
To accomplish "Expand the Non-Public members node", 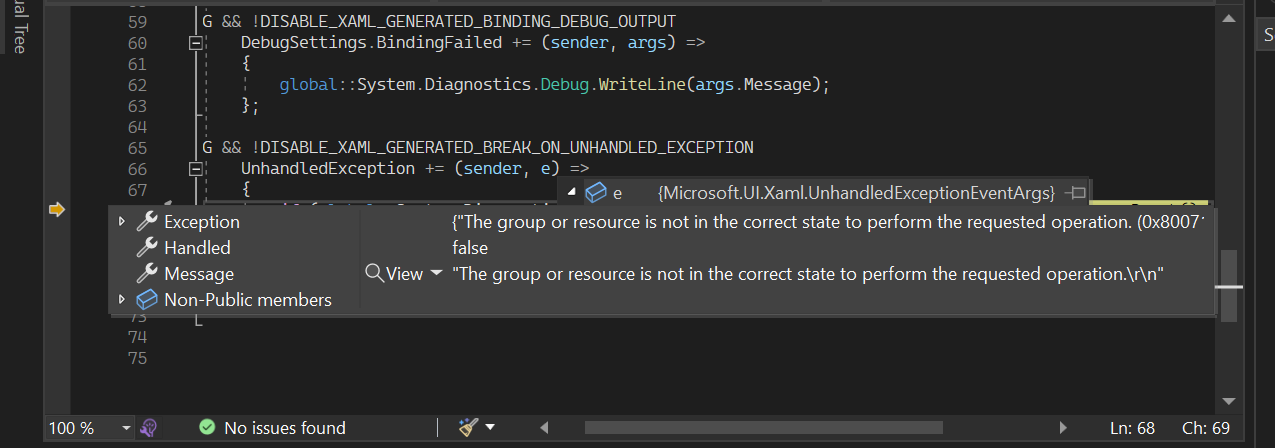I will pyautogui.click(x=122, y=300).
